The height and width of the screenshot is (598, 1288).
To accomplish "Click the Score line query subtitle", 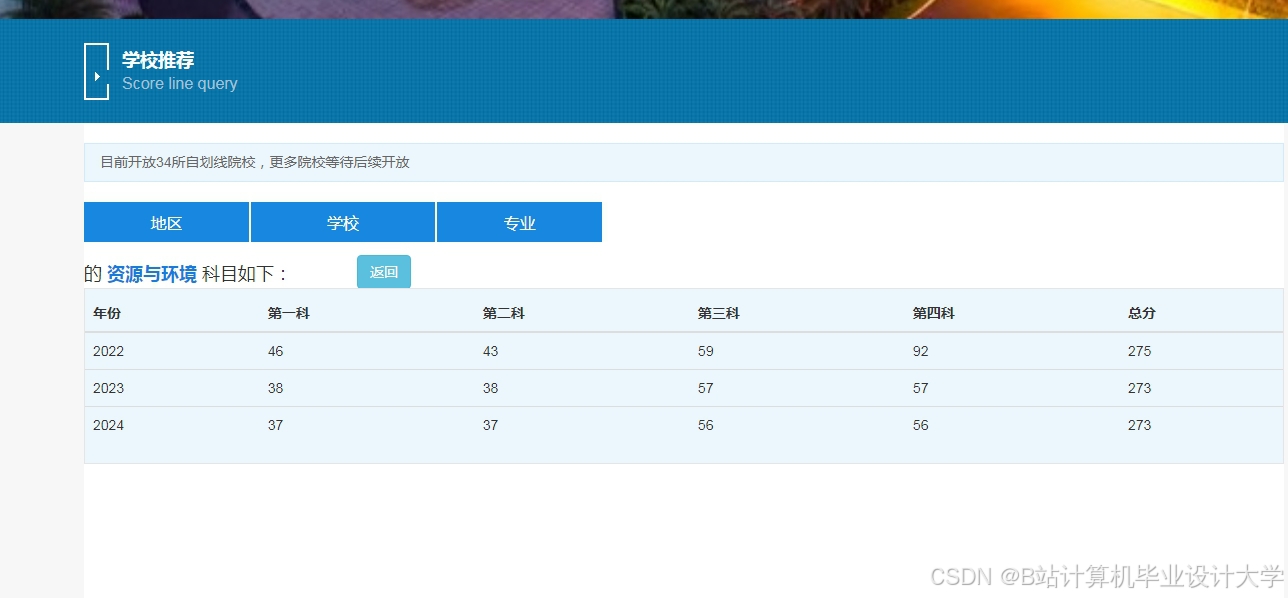I will [x=180, y=84].
